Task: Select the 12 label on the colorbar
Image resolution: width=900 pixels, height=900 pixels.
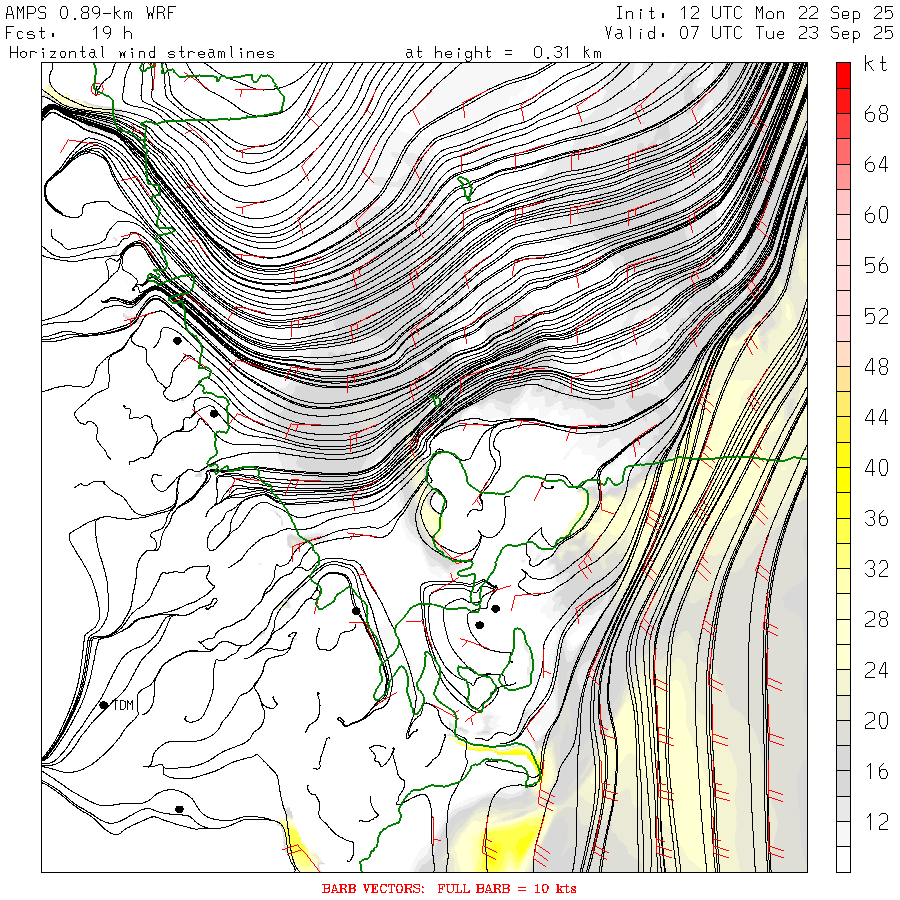Action: (876, 822)
